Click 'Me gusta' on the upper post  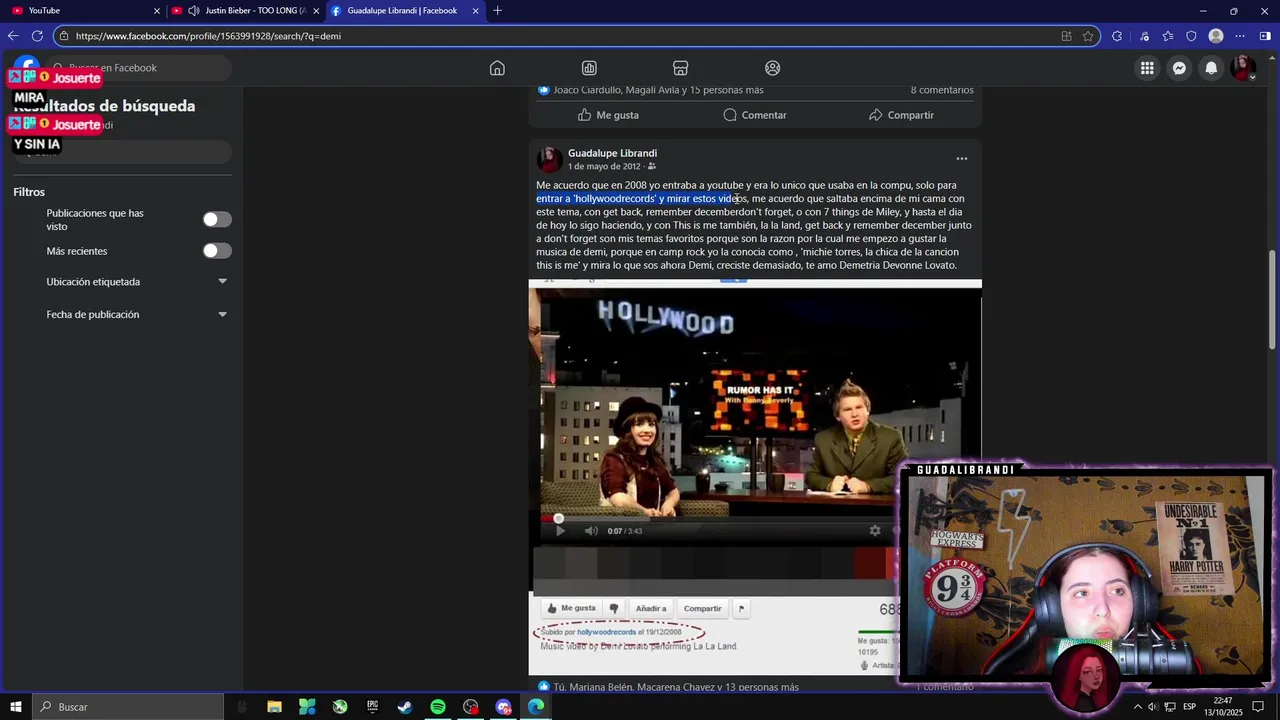[608, 115]
